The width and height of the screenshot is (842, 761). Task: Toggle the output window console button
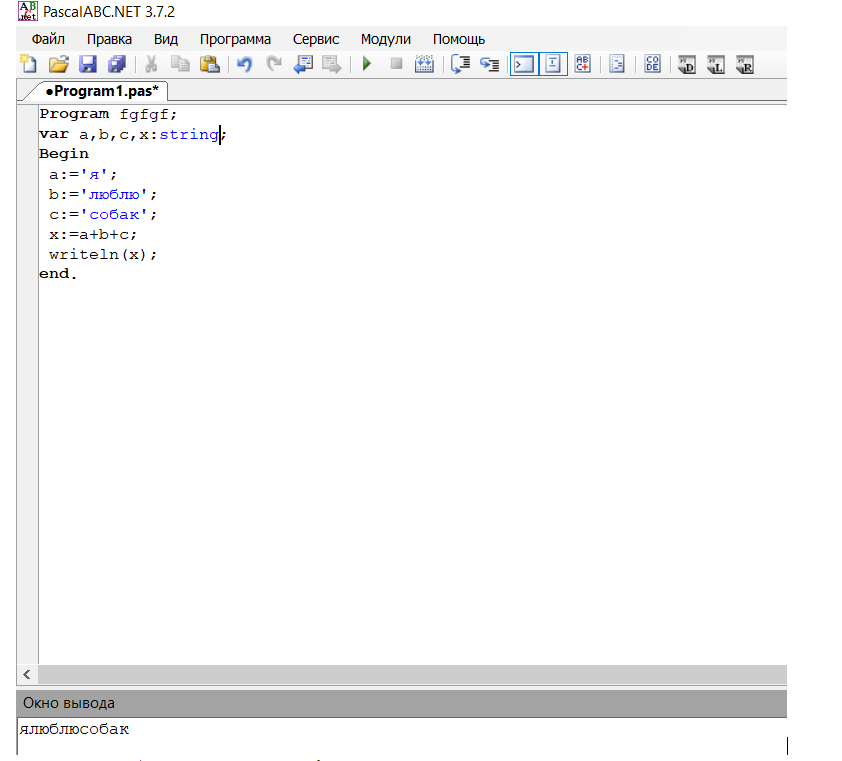pos(524,64)
